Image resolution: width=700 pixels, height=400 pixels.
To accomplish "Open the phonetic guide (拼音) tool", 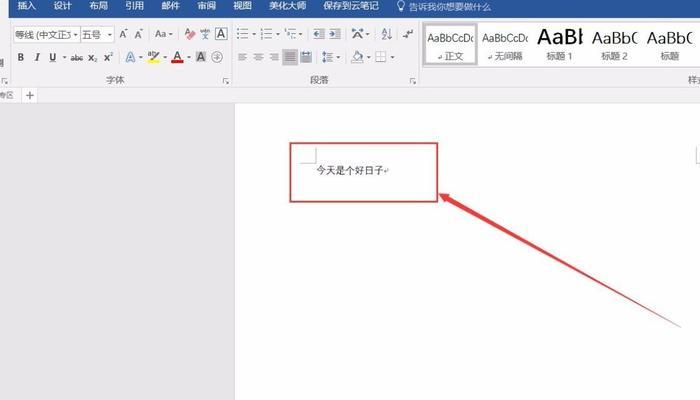I will point(205,34).
